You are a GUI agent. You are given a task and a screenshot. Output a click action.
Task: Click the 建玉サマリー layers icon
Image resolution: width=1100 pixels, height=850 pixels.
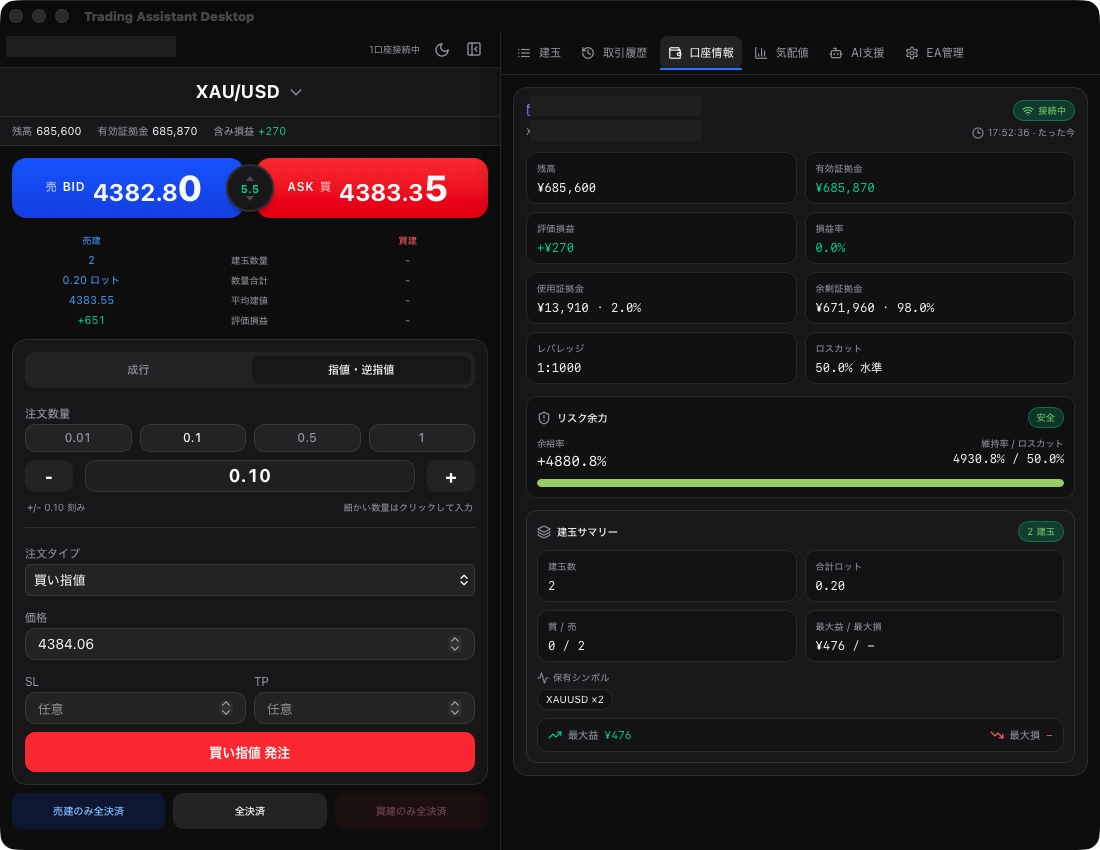click(x=544, y=532)
